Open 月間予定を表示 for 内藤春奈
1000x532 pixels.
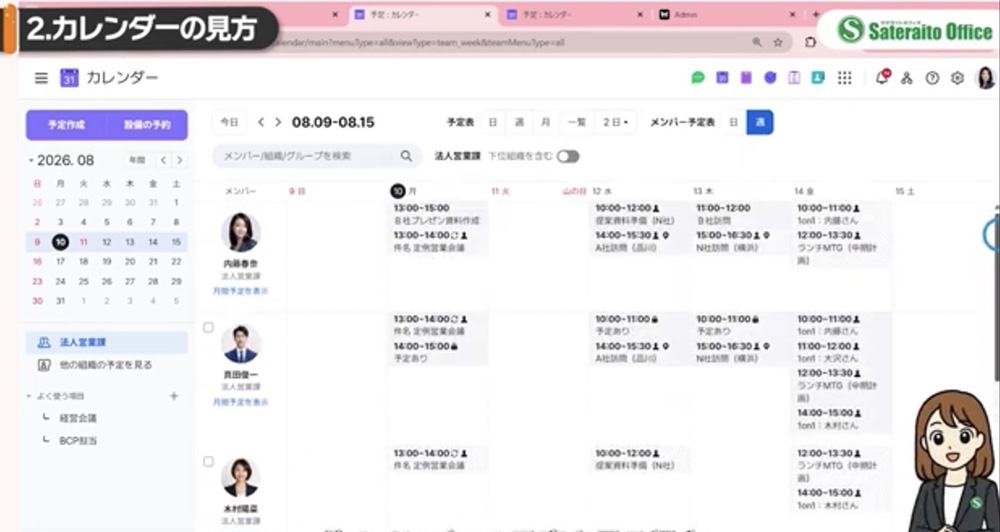coord(241,291)
